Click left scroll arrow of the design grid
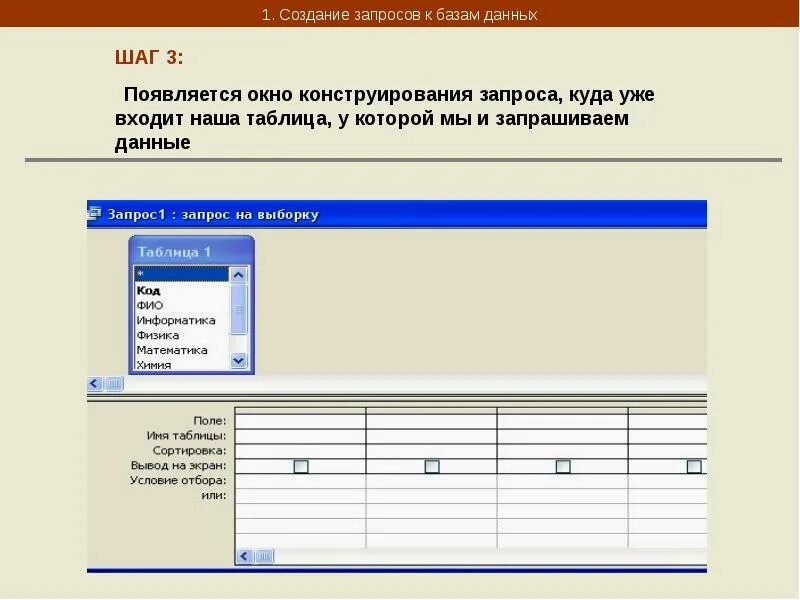 [x=245, y=556]
